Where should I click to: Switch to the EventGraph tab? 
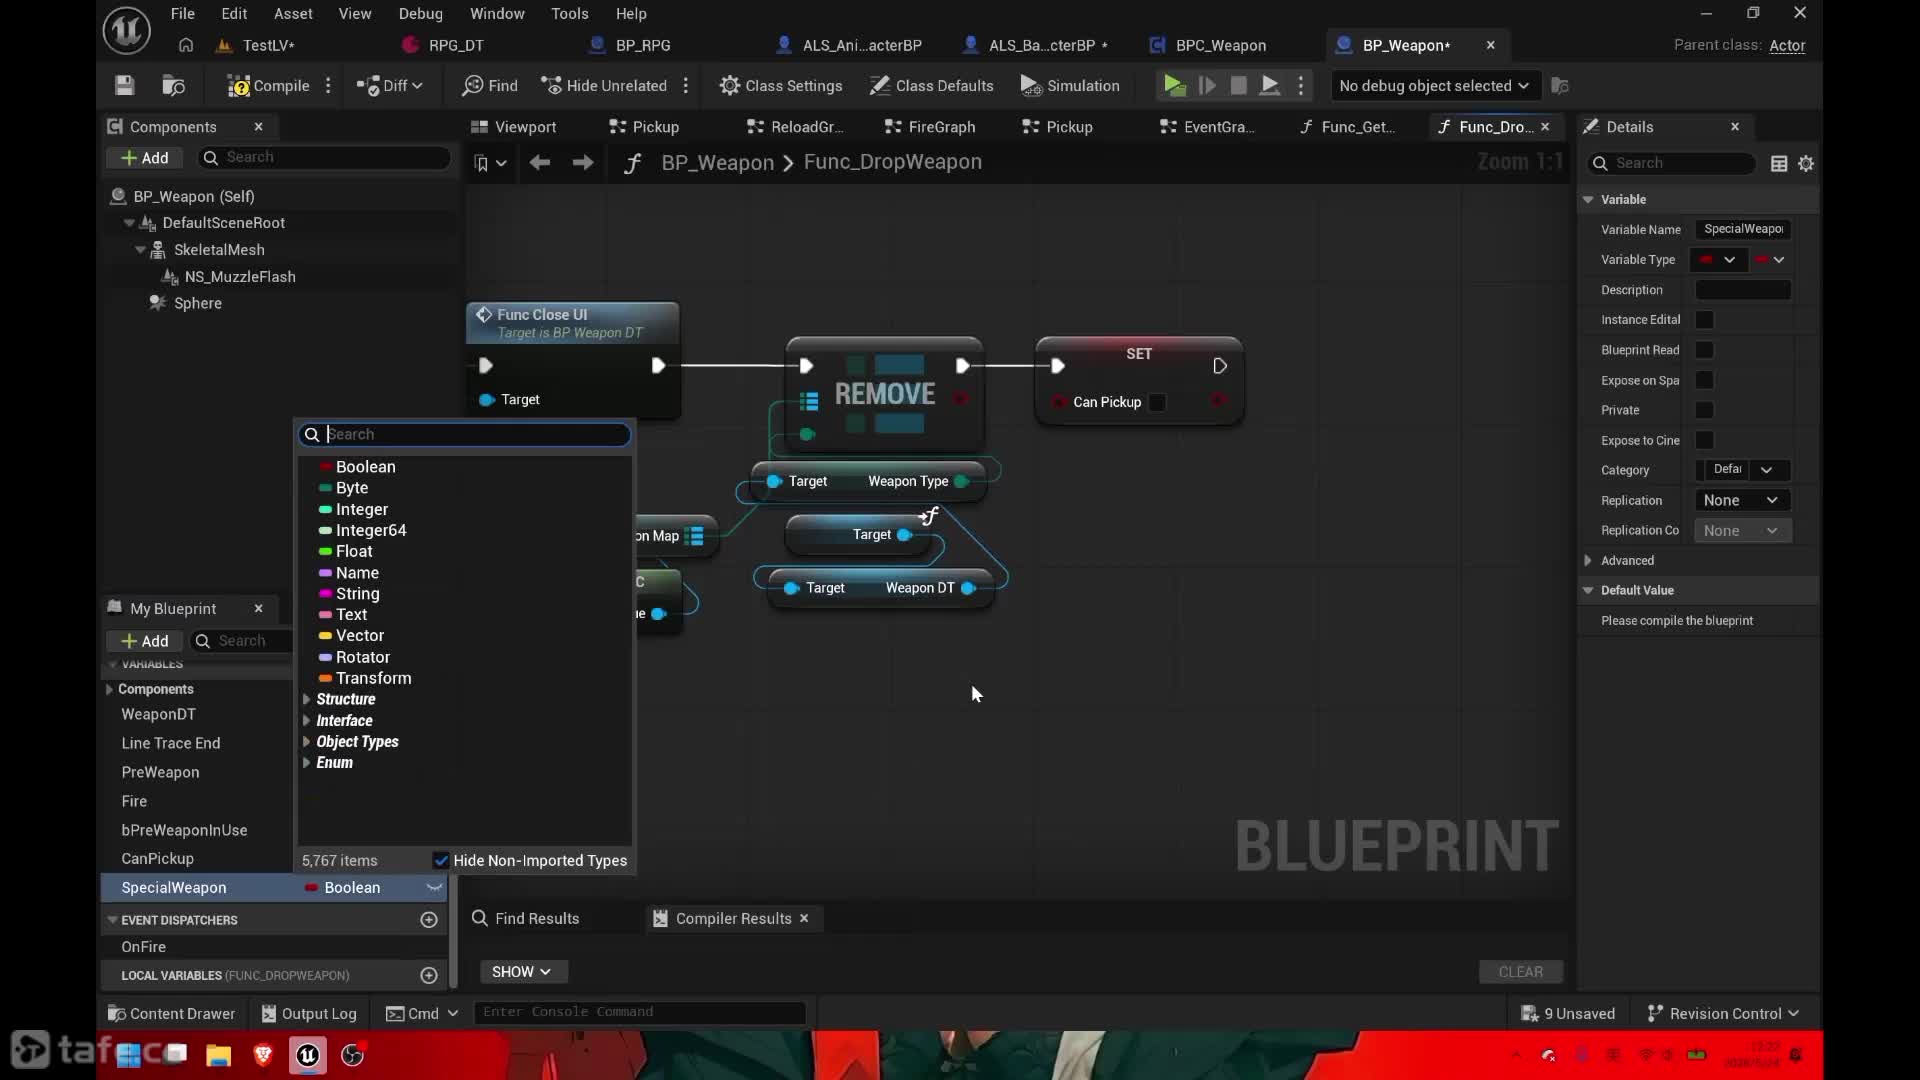(x=1206, y=127)
